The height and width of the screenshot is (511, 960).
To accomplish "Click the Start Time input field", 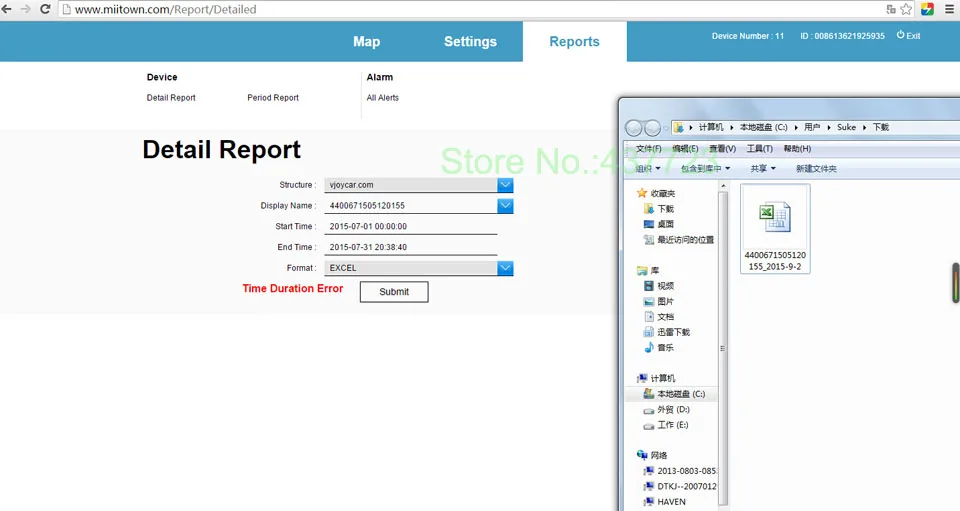I will 410,226.
